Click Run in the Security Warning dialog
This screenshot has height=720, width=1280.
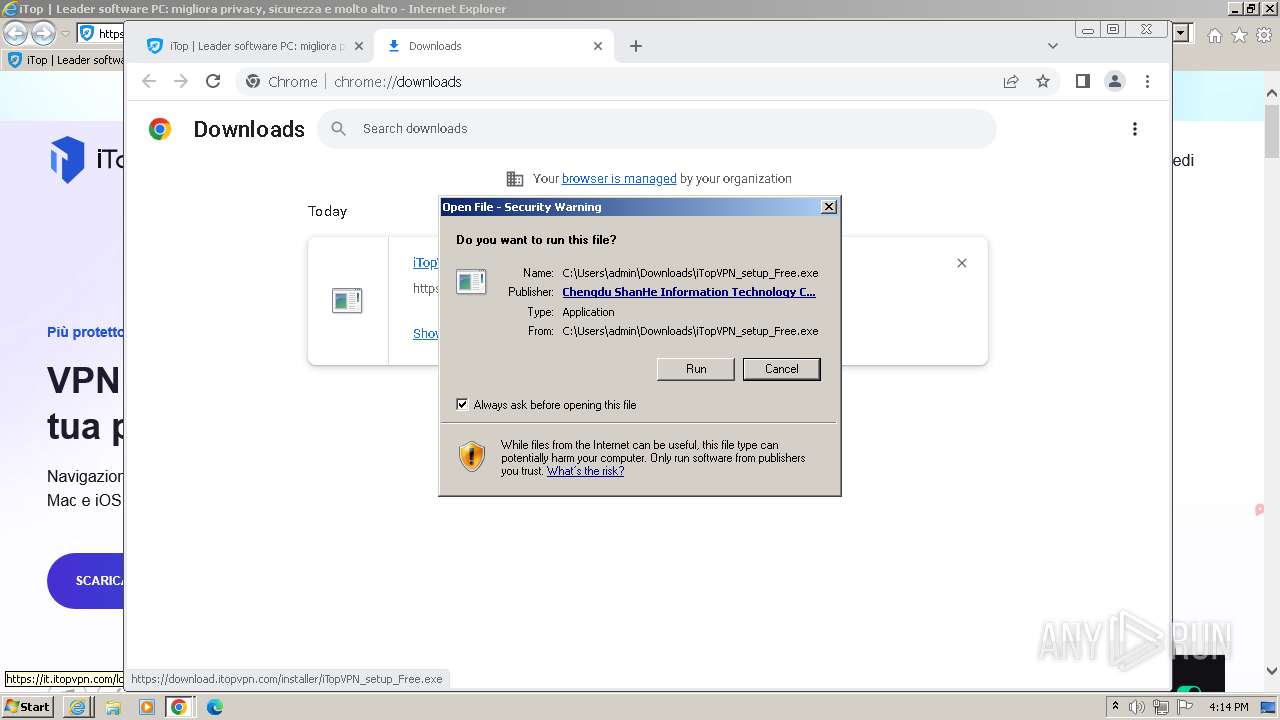(696, 369)
